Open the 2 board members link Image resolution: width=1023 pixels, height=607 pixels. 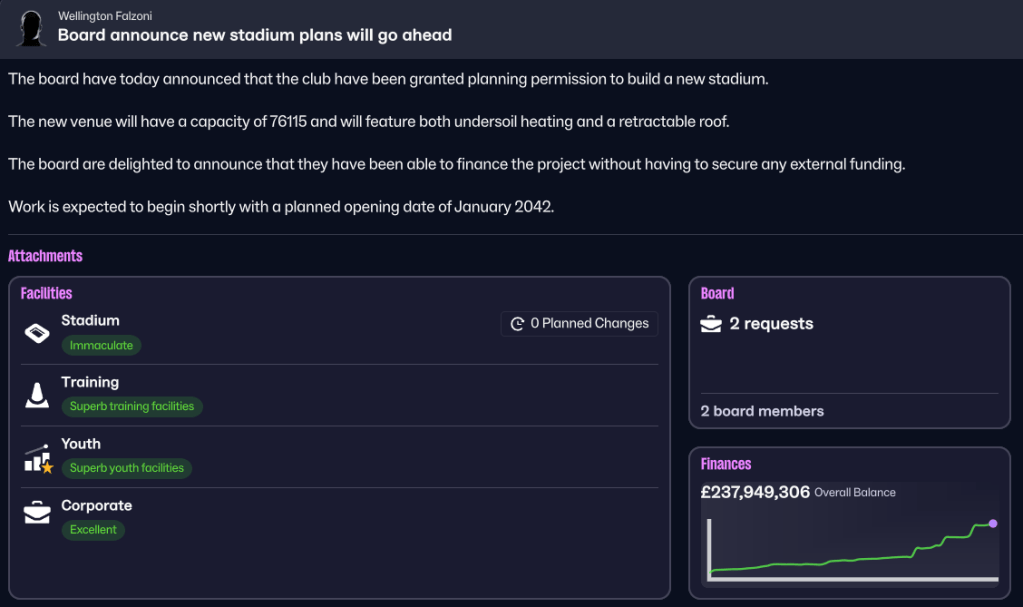pos(762,411)
